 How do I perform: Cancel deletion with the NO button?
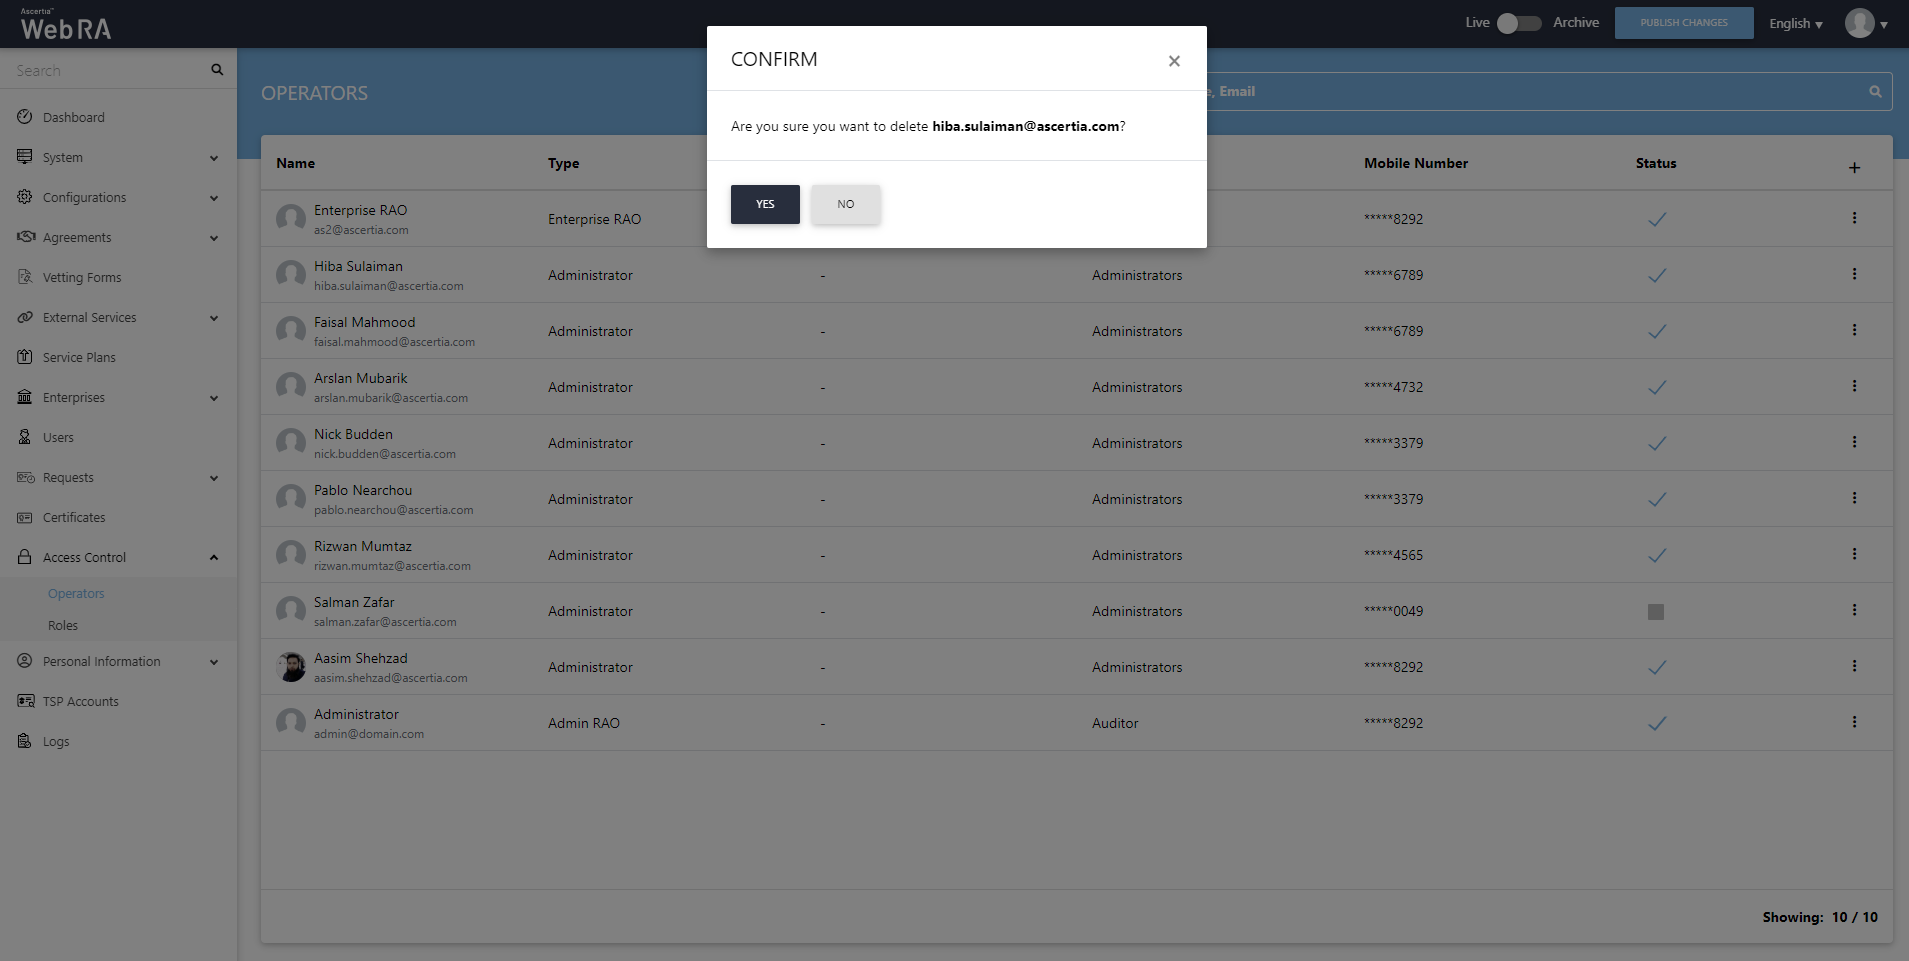point(846,204)
